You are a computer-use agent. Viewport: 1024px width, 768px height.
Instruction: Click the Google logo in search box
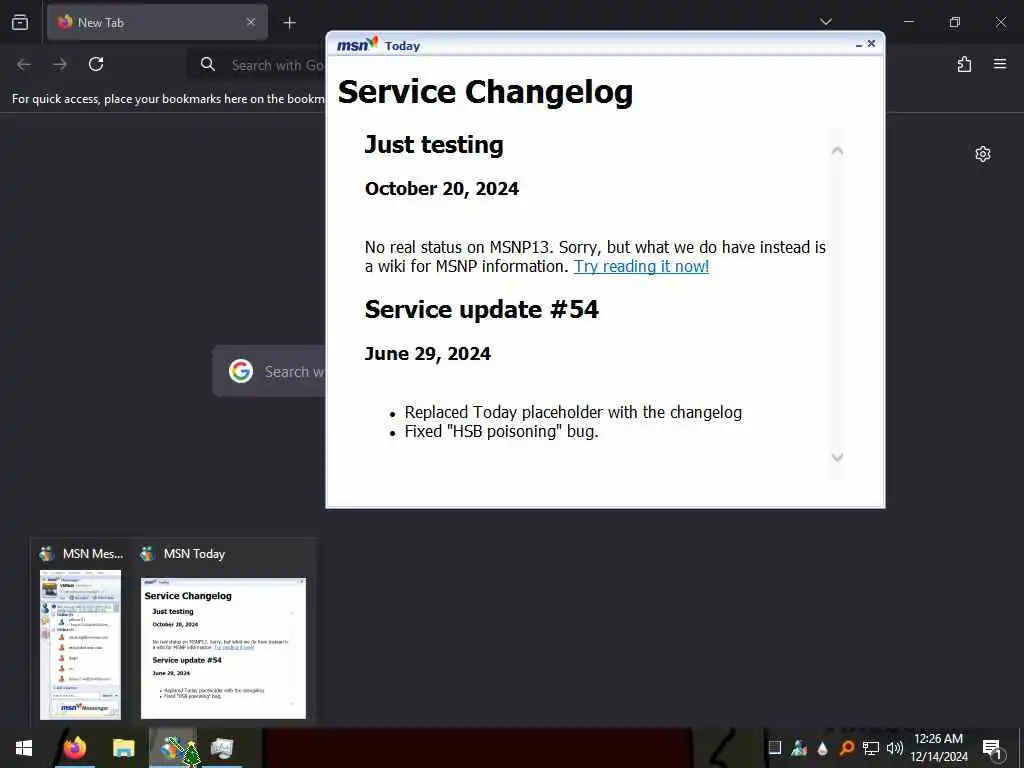[241, 371]
